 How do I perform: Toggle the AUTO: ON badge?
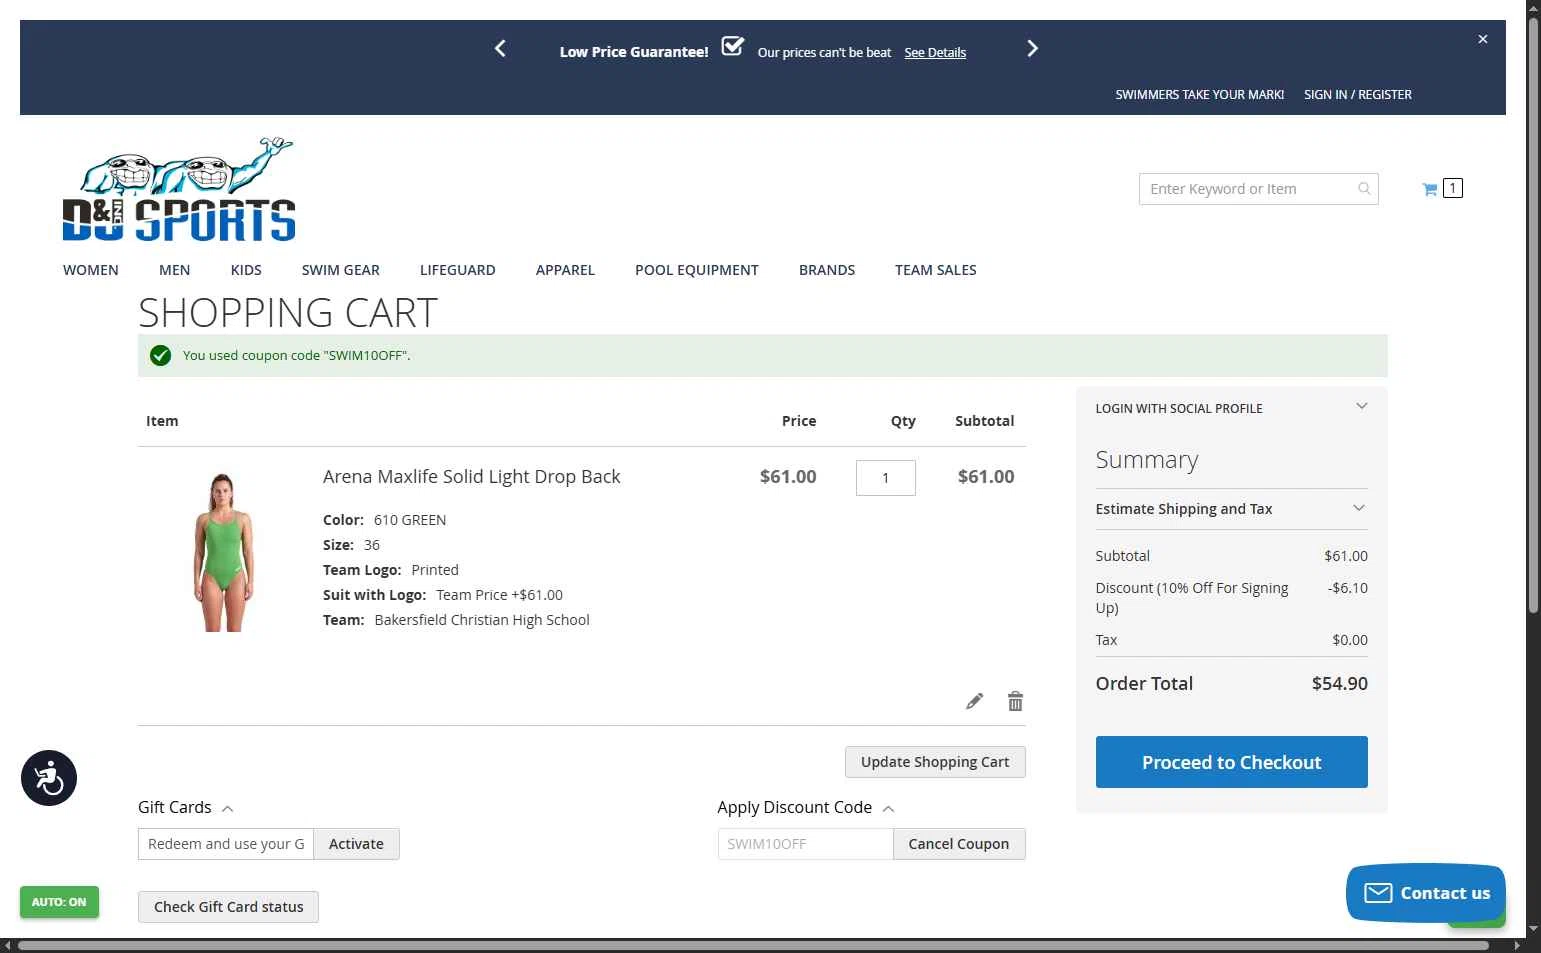tap(59, 902)
